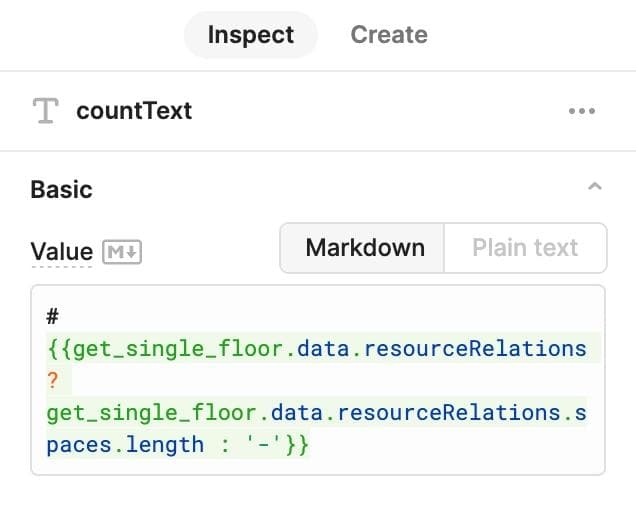Screen dimensions: 636x508
Task: Open the Create tab
Action: click(x=389, y=35)
